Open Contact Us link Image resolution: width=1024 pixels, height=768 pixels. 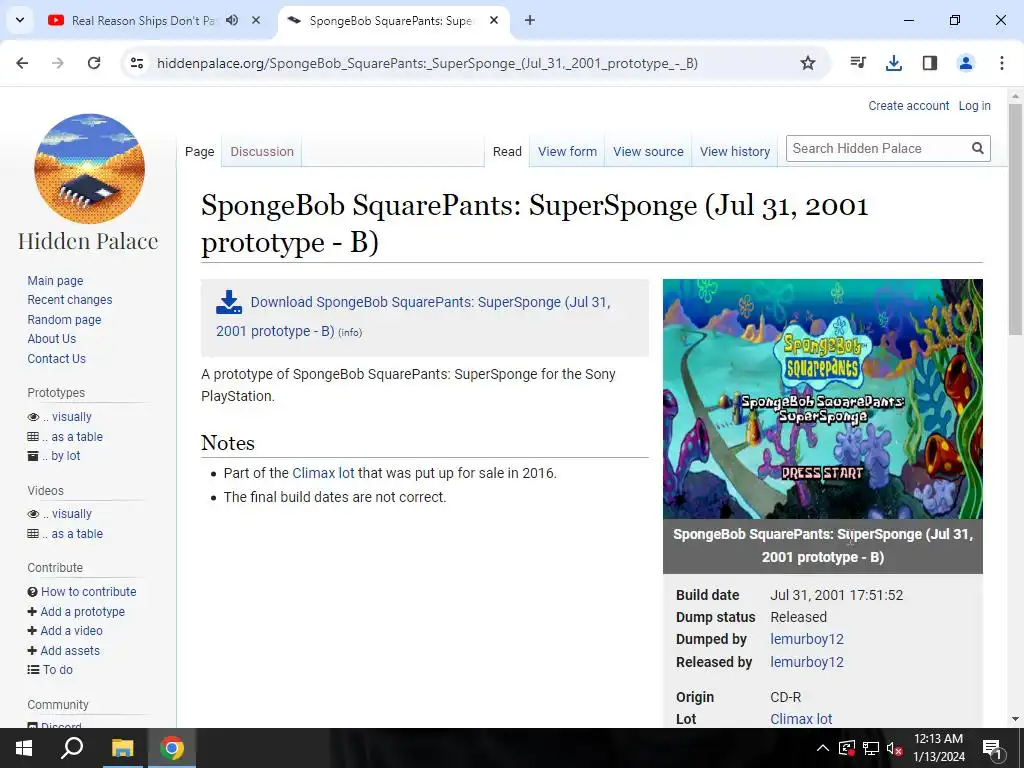click(x=56, y=359)
